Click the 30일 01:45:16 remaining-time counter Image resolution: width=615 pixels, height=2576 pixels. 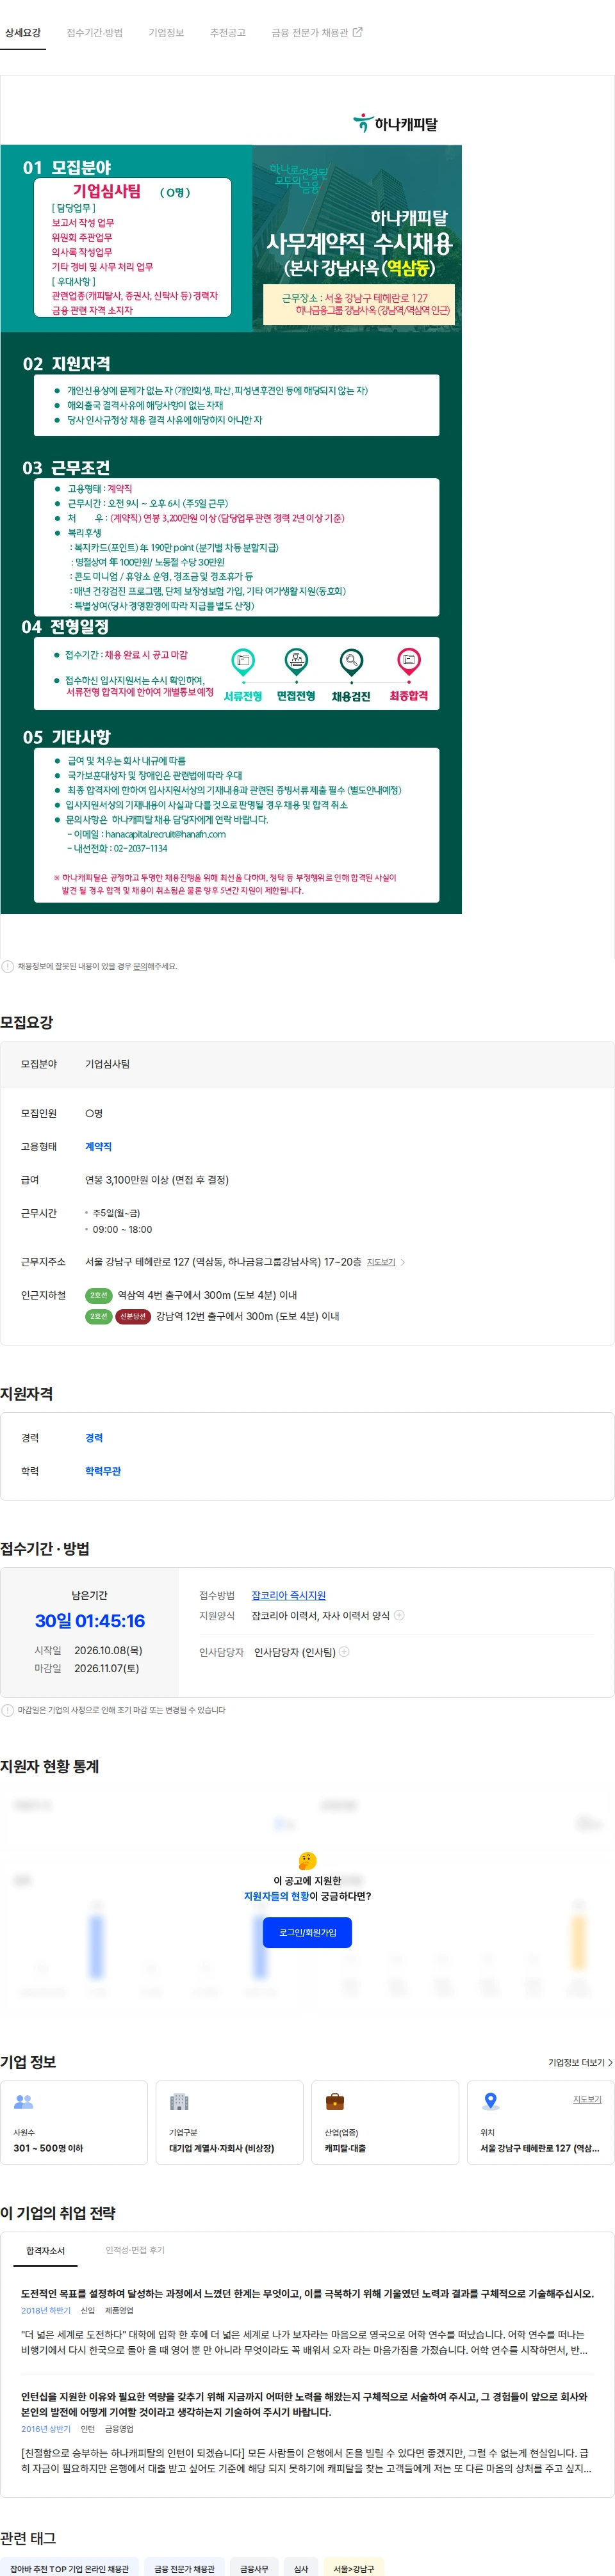point(90,1621)
